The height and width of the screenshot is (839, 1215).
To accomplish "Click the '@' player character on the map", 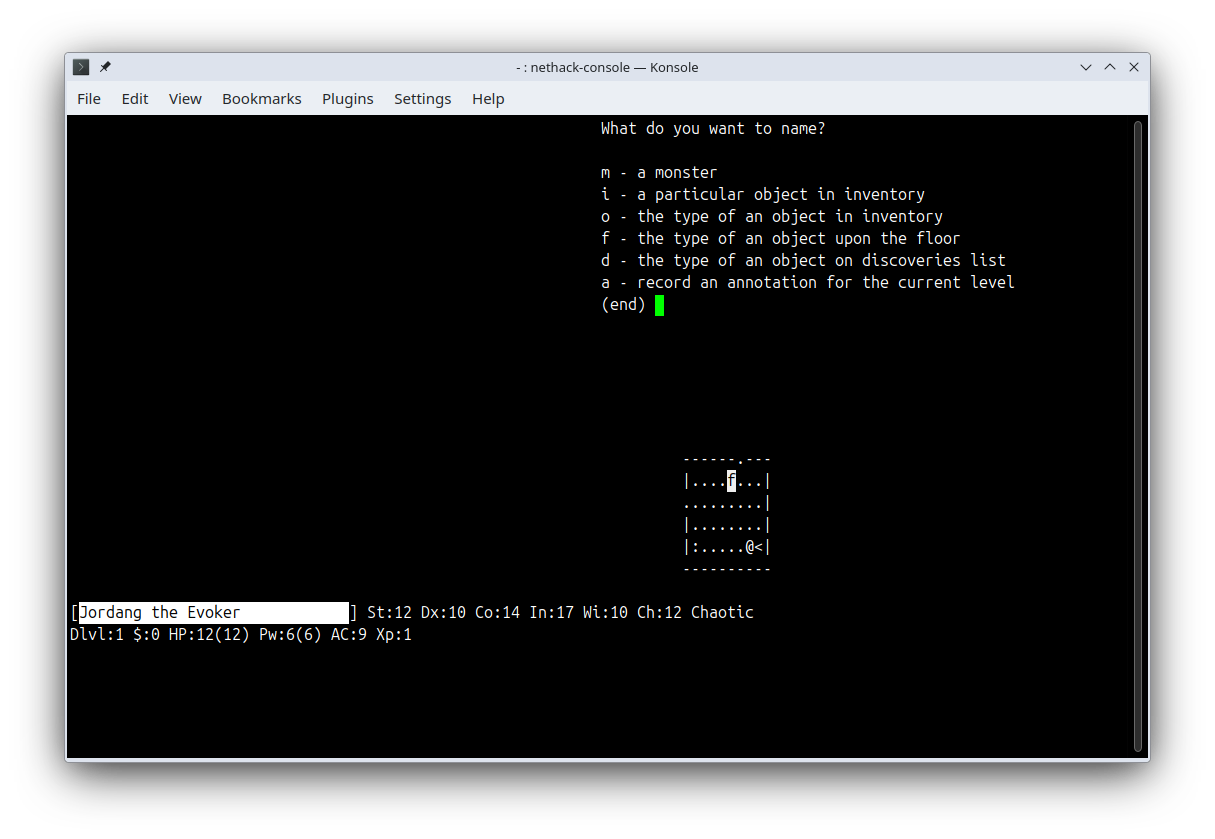I will point(749,547).
